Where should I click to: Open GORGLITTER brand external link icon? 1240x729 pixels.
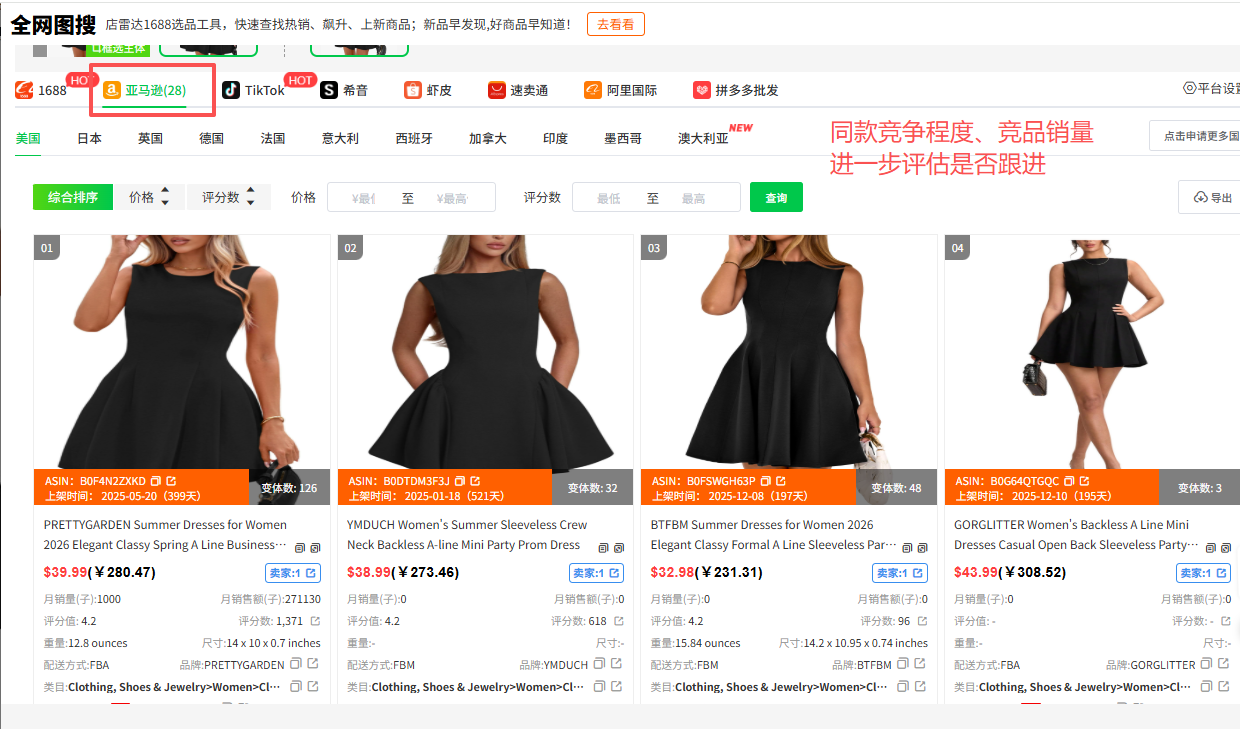pos(1224,664)
